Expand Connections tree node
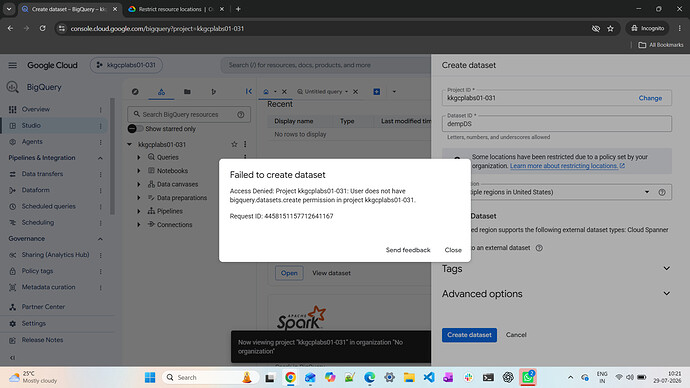Screen dimensions: 690x388 coord(139,225)
